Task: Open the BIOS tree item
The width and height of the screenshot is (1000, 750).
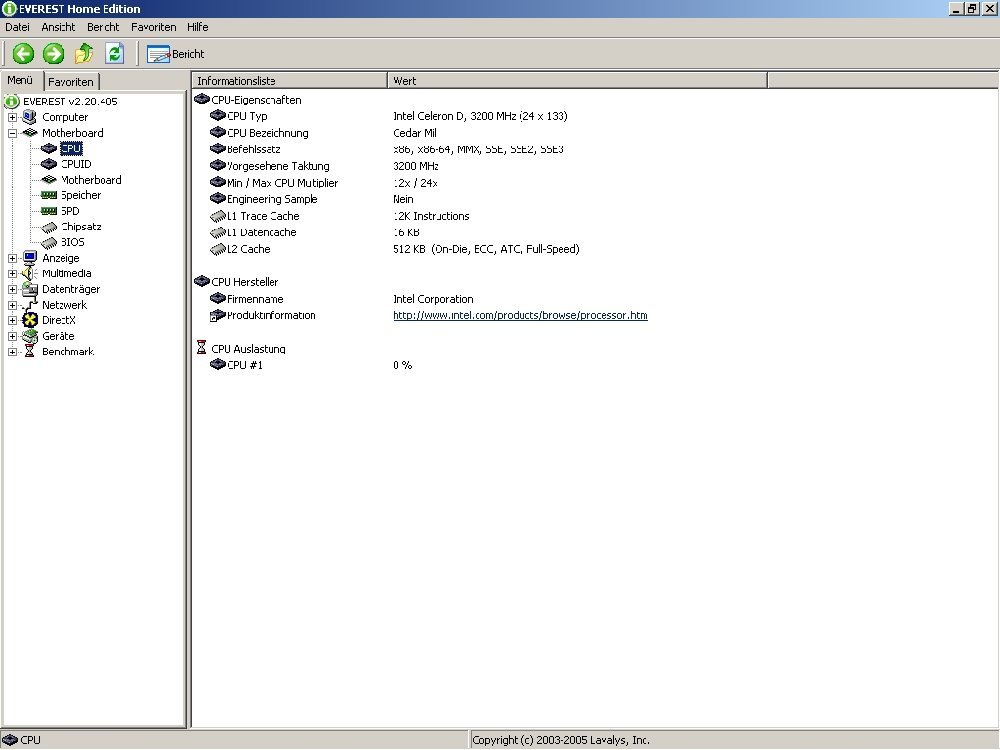Action: pos(73,242)
